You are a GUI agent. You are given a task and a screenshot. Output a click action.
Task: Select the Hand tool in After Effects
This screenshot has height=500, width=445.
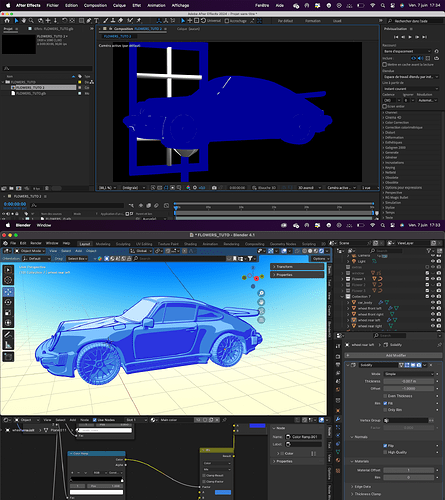click(24, 21)
